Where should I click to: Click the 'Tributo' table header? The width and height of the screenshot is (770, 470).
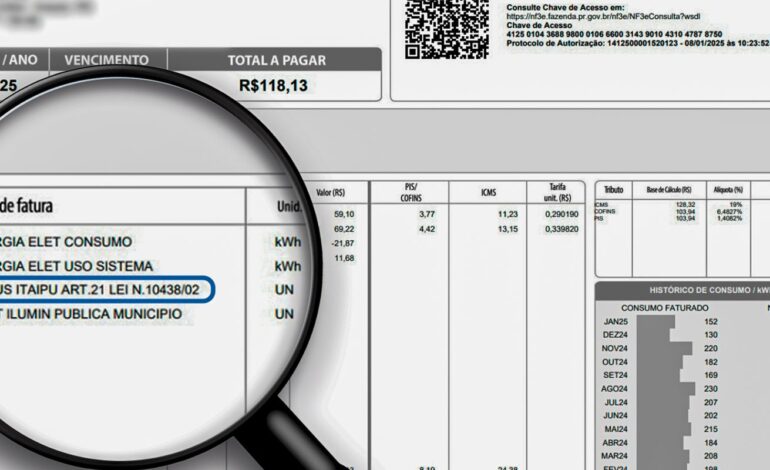click(613, 190)
